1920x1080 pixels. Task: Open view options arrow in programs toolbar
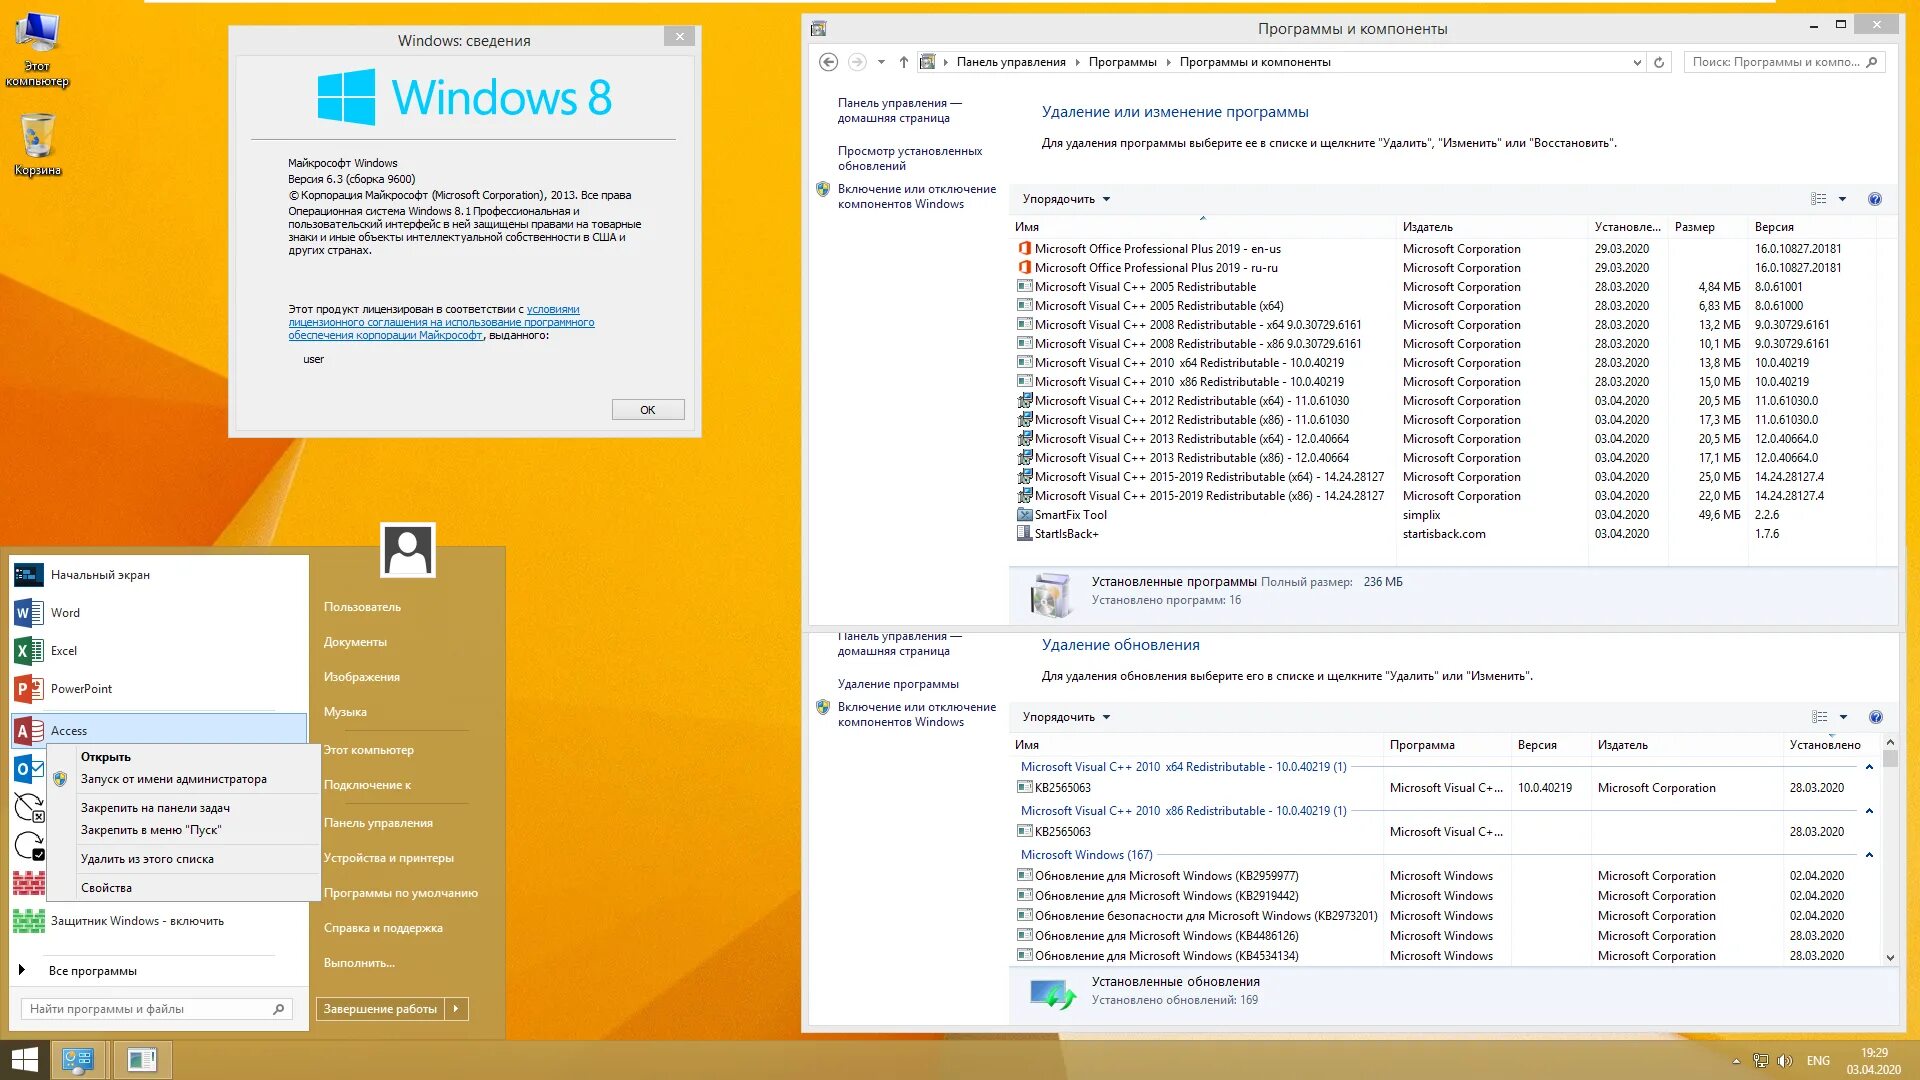pyautogui.click(x=1842, y=199)
